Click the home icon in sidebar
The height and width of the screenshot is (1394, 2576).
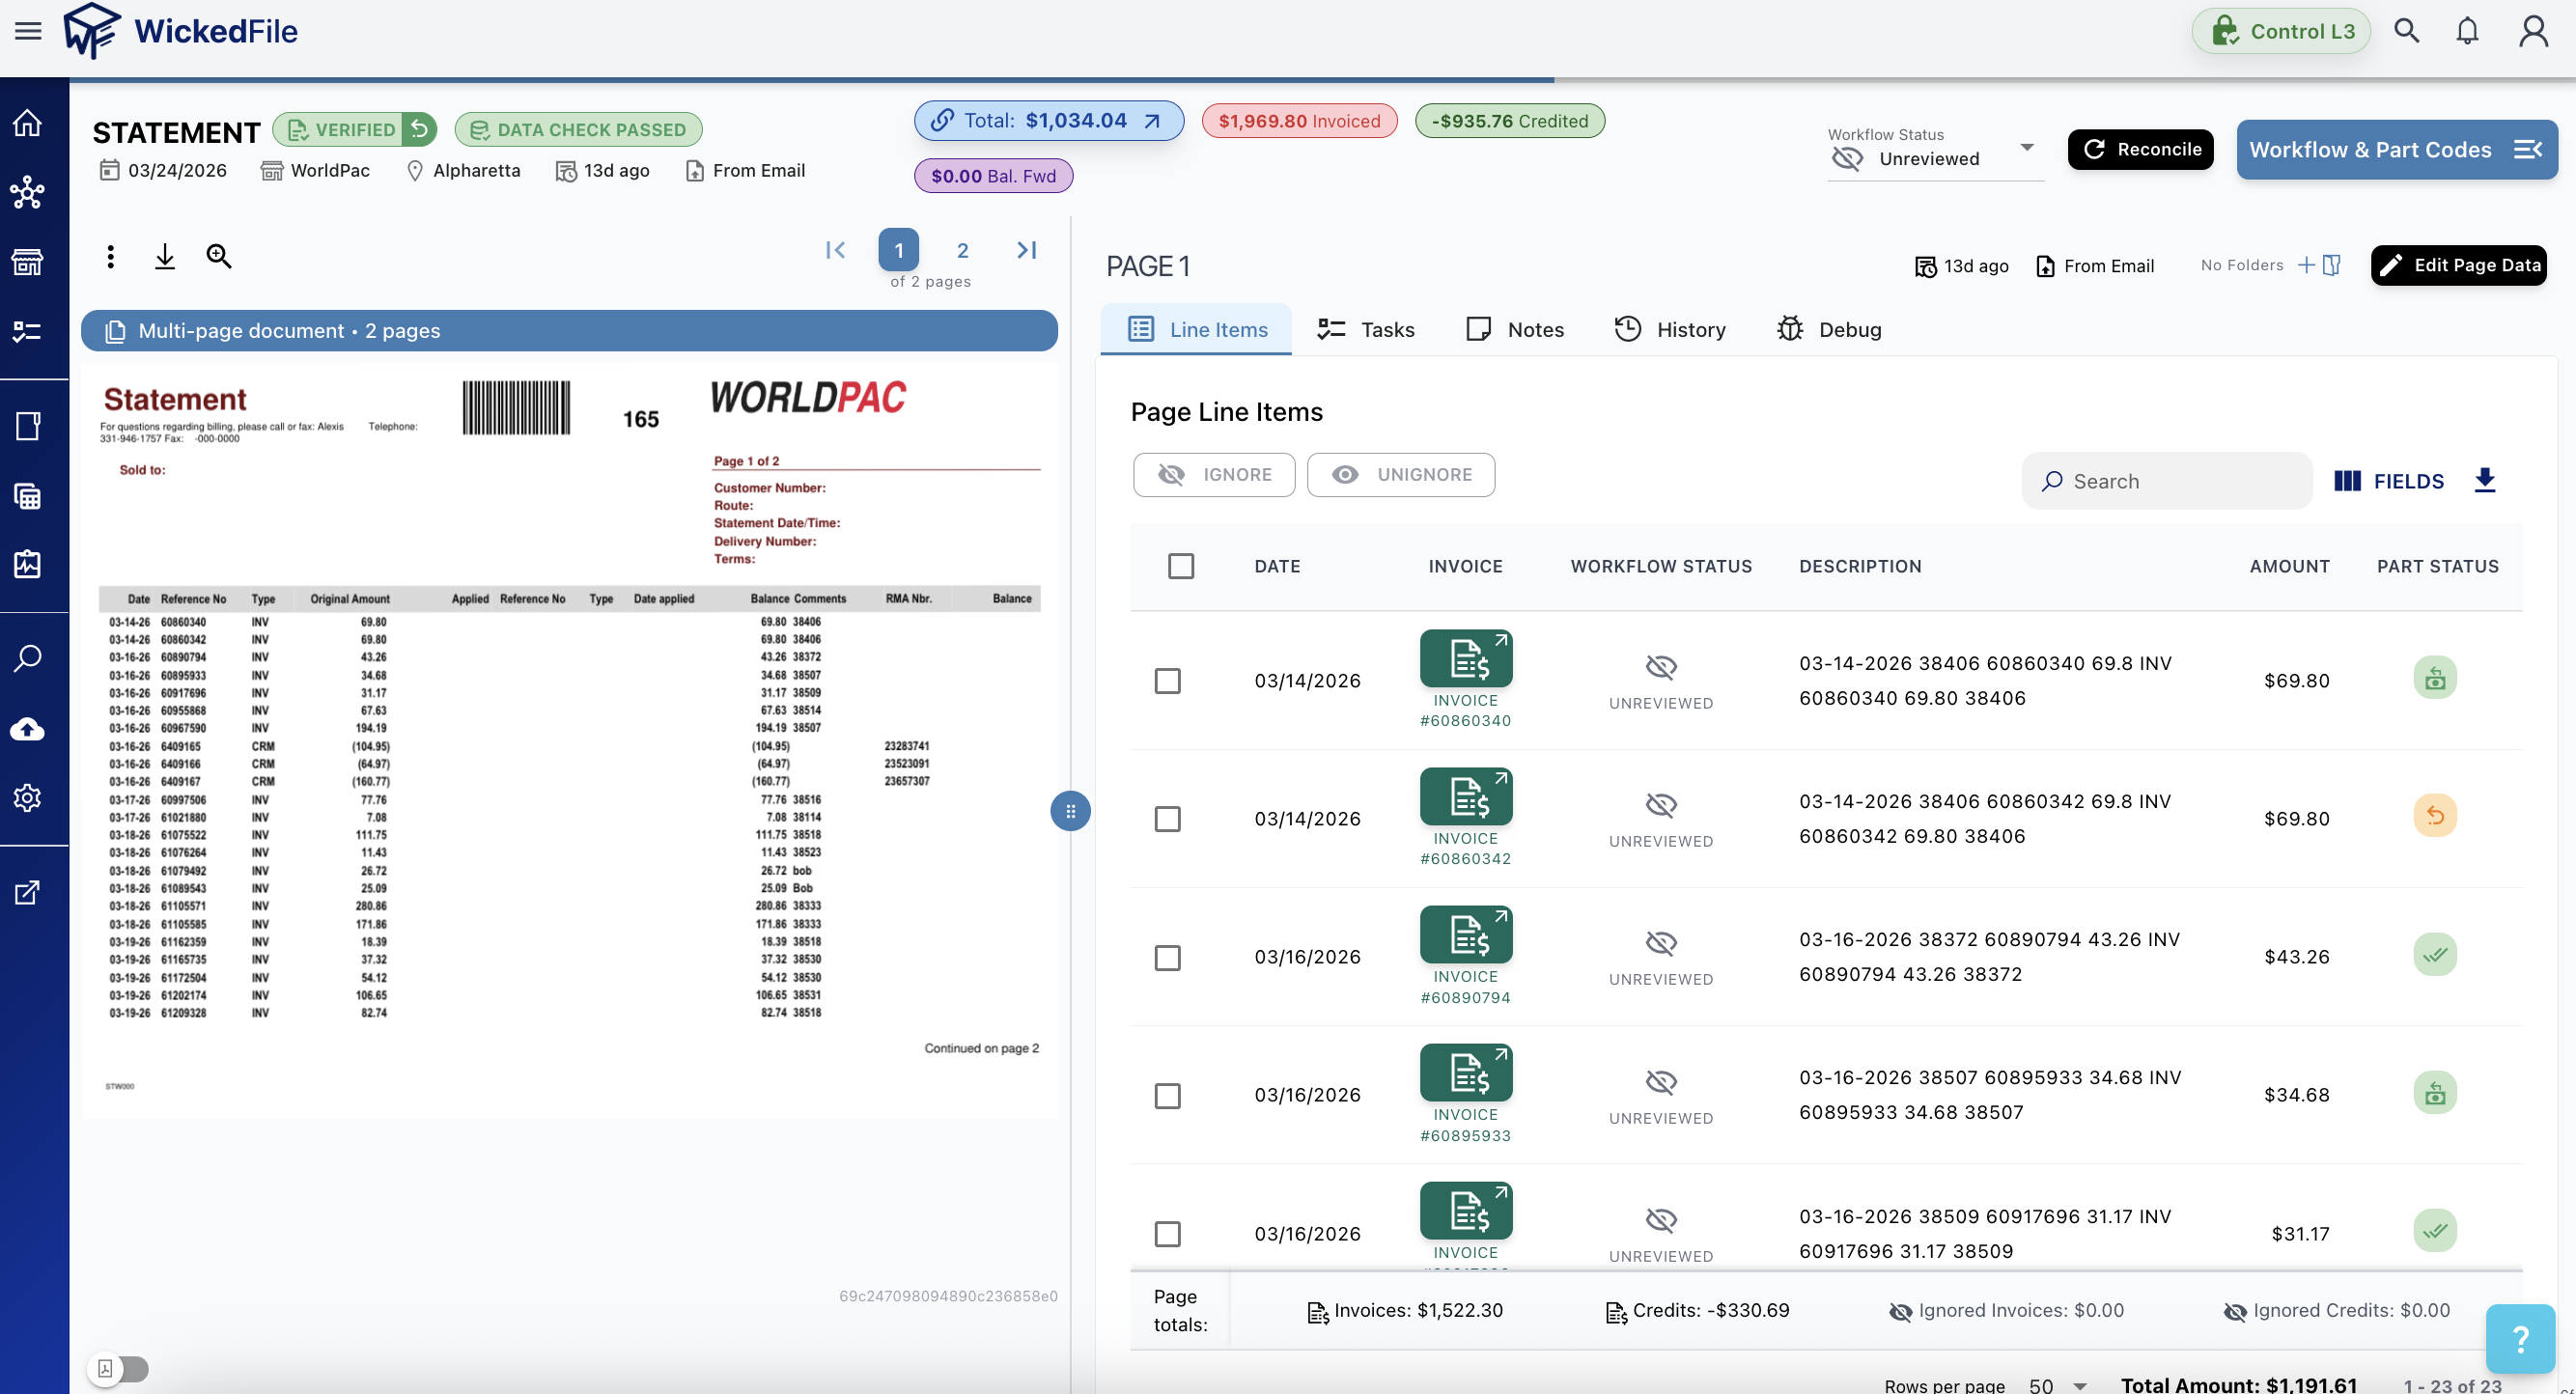pyautogui.click(x=28, y=122)
